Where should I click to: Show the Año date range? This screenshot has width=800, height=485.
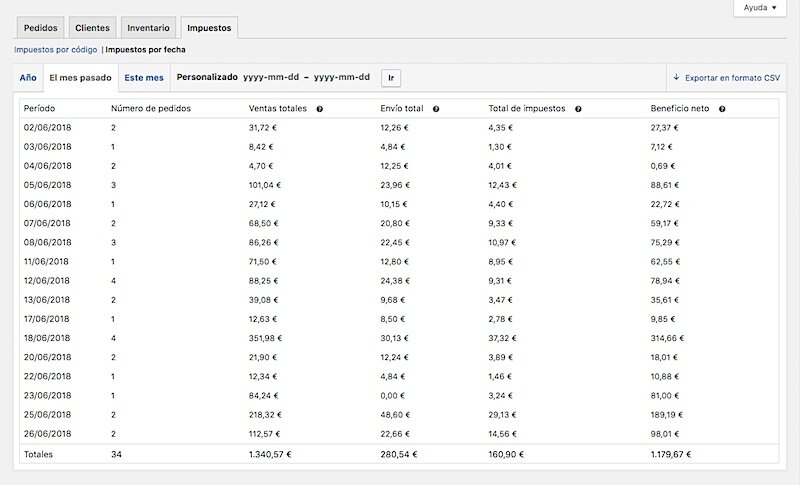click(x=28, y=78)
